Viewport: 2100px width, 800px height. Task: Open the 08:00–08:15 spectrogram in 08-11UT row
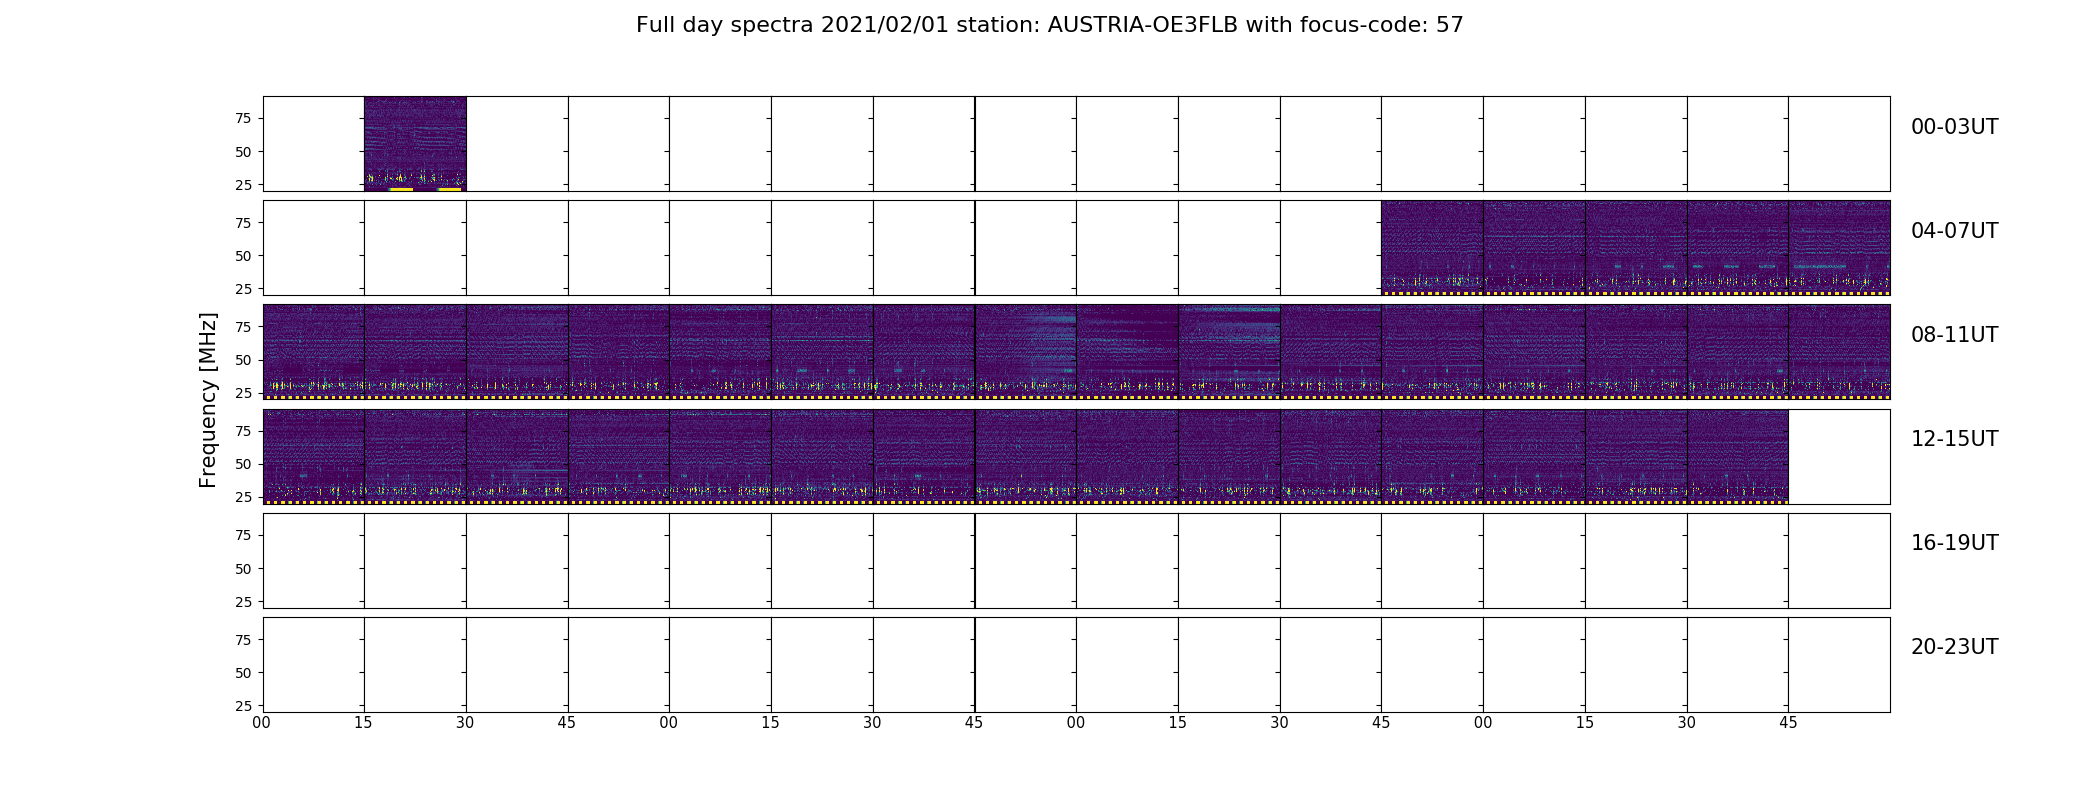click(313, 352)
